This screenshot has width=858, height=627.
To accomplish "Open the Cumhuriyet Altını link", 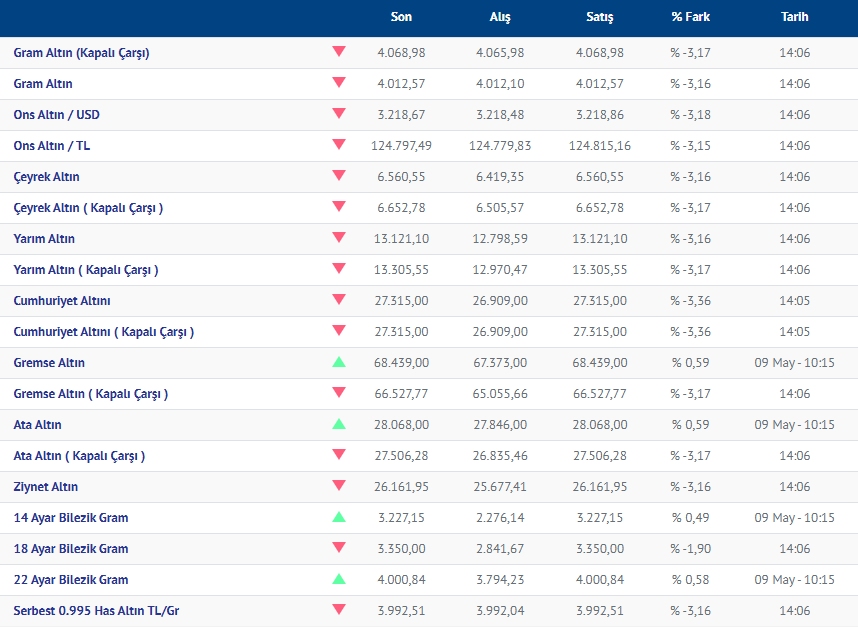I will tap(62, 301).
